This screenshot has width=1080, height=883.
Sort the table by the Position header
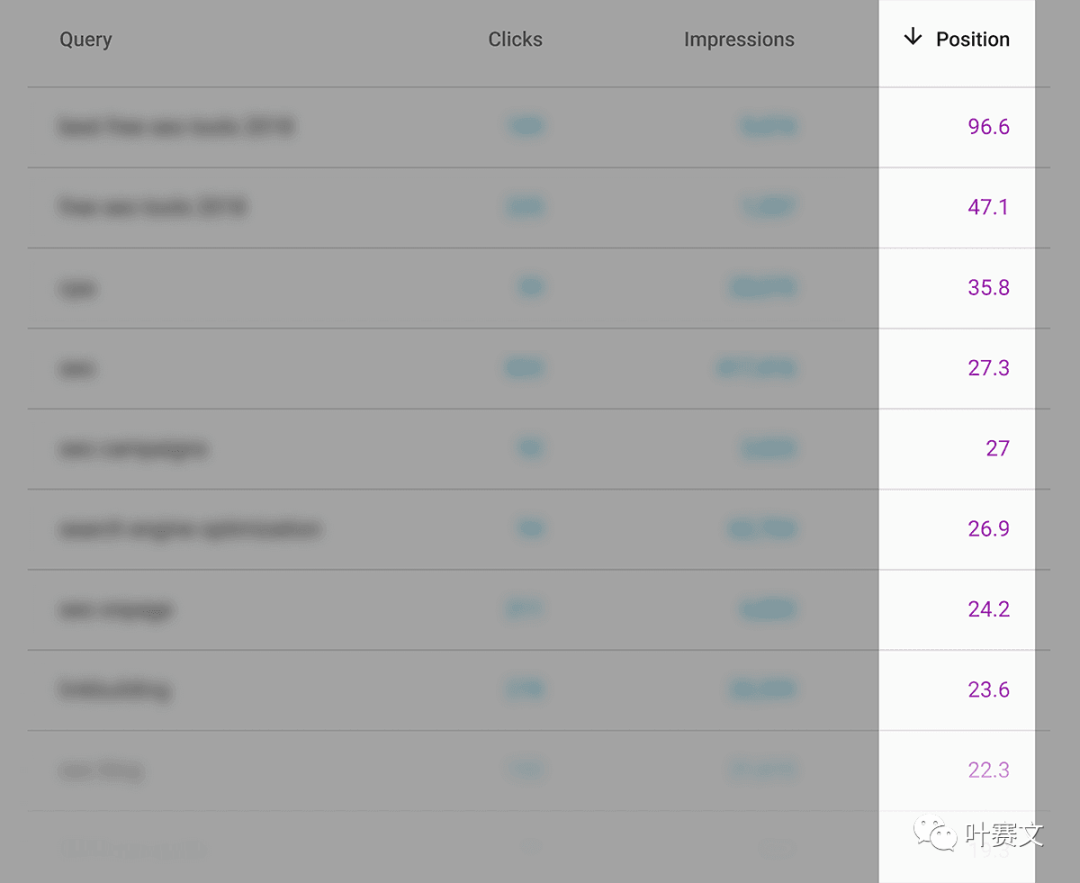click(973, 39)
